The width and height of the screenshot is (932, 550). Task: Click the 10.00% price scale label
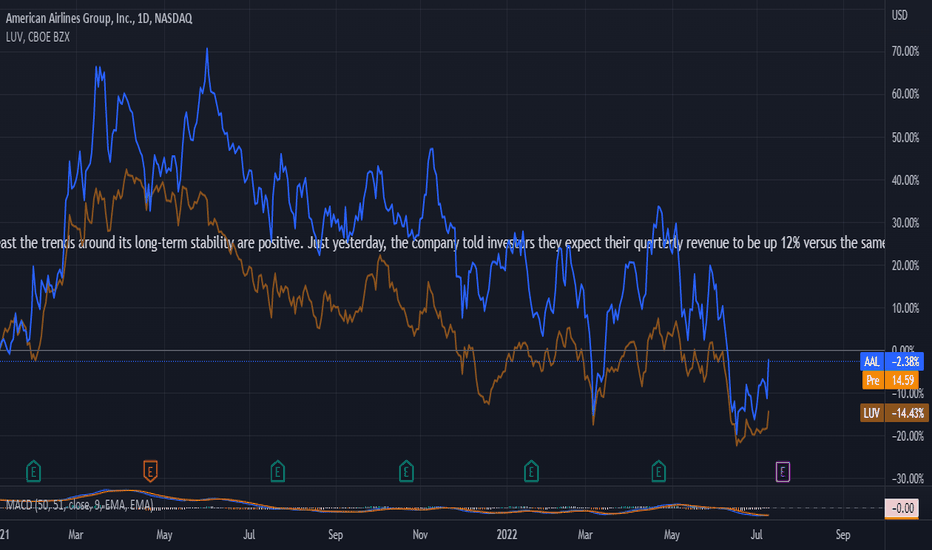coord(905,308)
